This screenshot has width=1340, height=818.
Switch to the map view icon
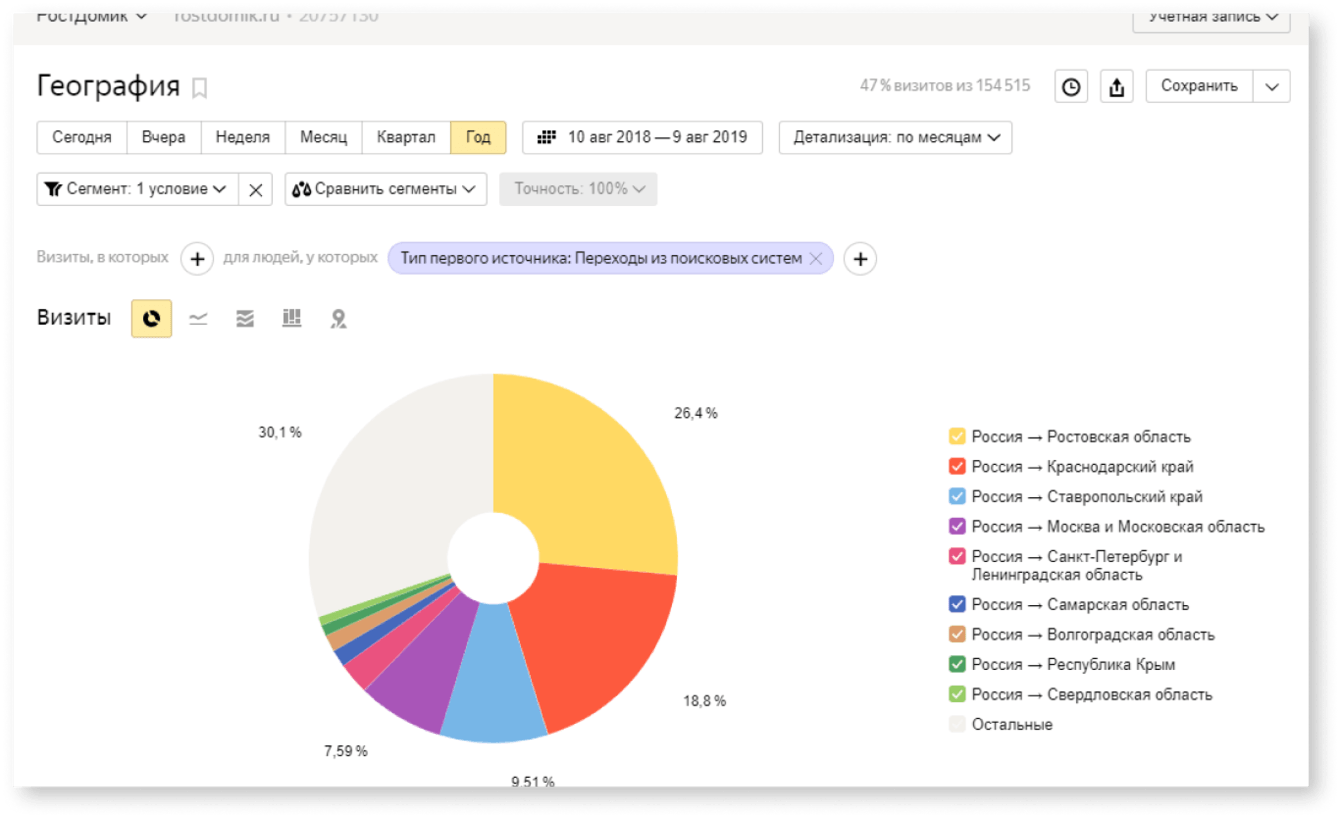[339, 318]
